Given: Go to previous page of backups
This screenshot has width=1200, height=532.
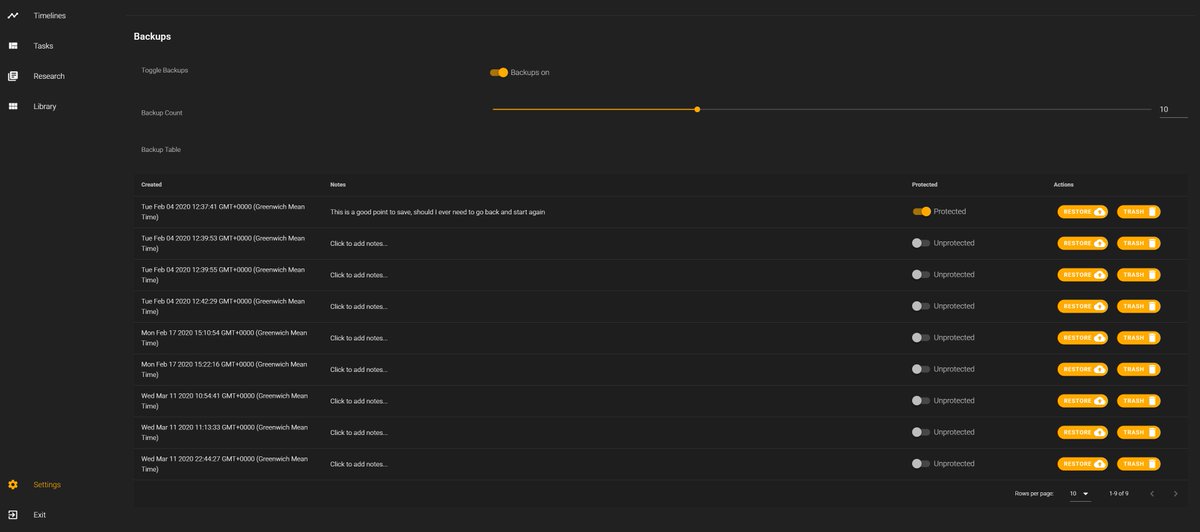Looking at the screenshot, I should 1152,494.
